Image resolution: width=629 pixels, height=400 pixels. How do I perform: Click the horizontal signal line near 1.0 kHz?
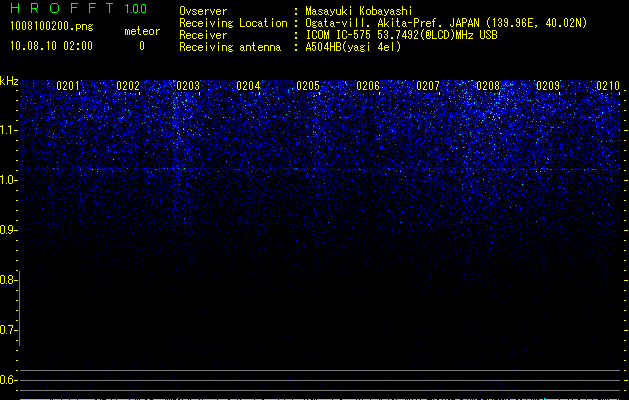coord(320,170)
